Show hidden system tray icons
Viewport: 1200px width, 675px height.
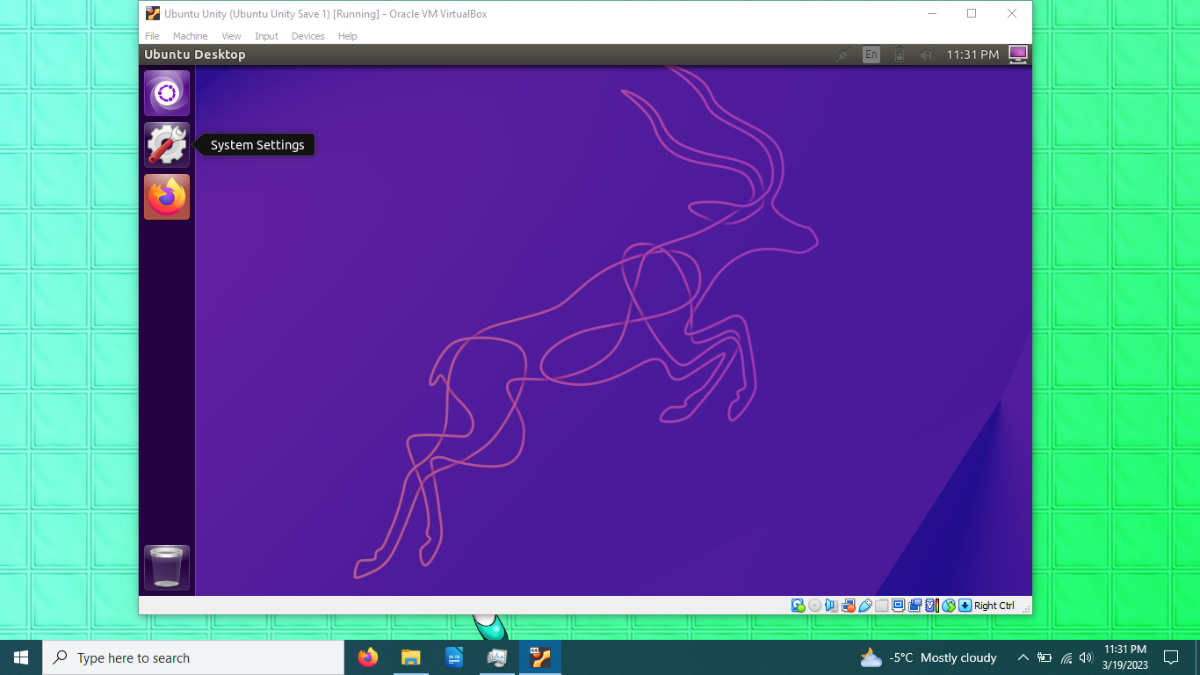[x=1022, y=657]
